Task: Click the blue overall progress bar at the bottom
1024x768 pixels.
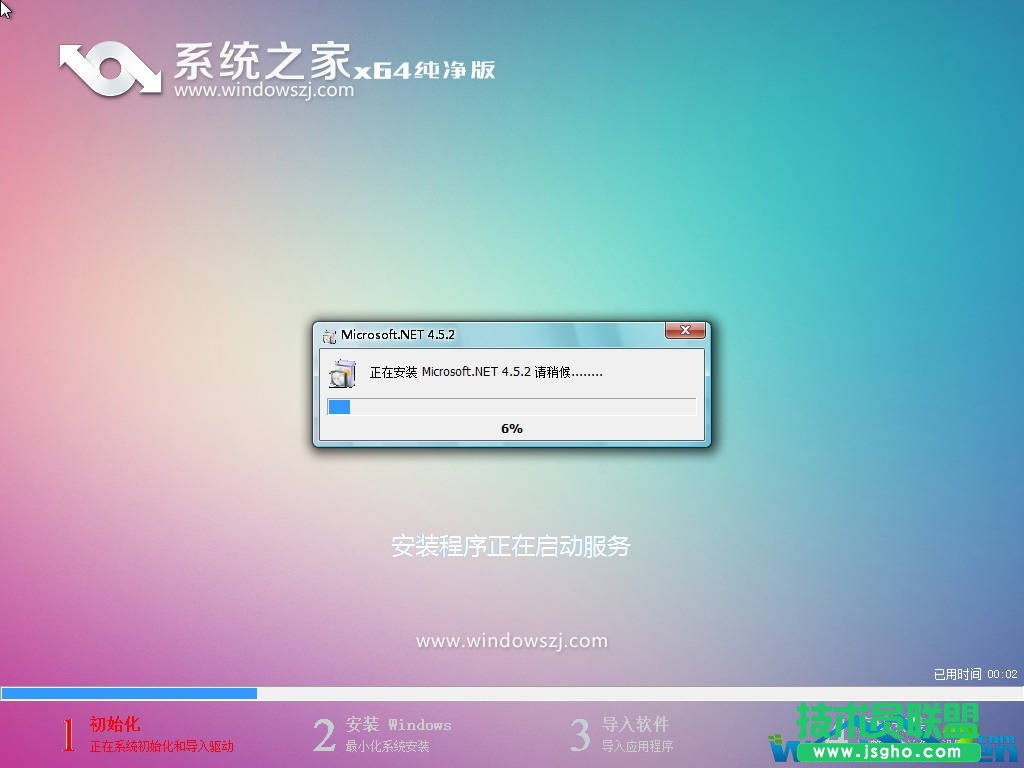Action: tap(130, 692)
